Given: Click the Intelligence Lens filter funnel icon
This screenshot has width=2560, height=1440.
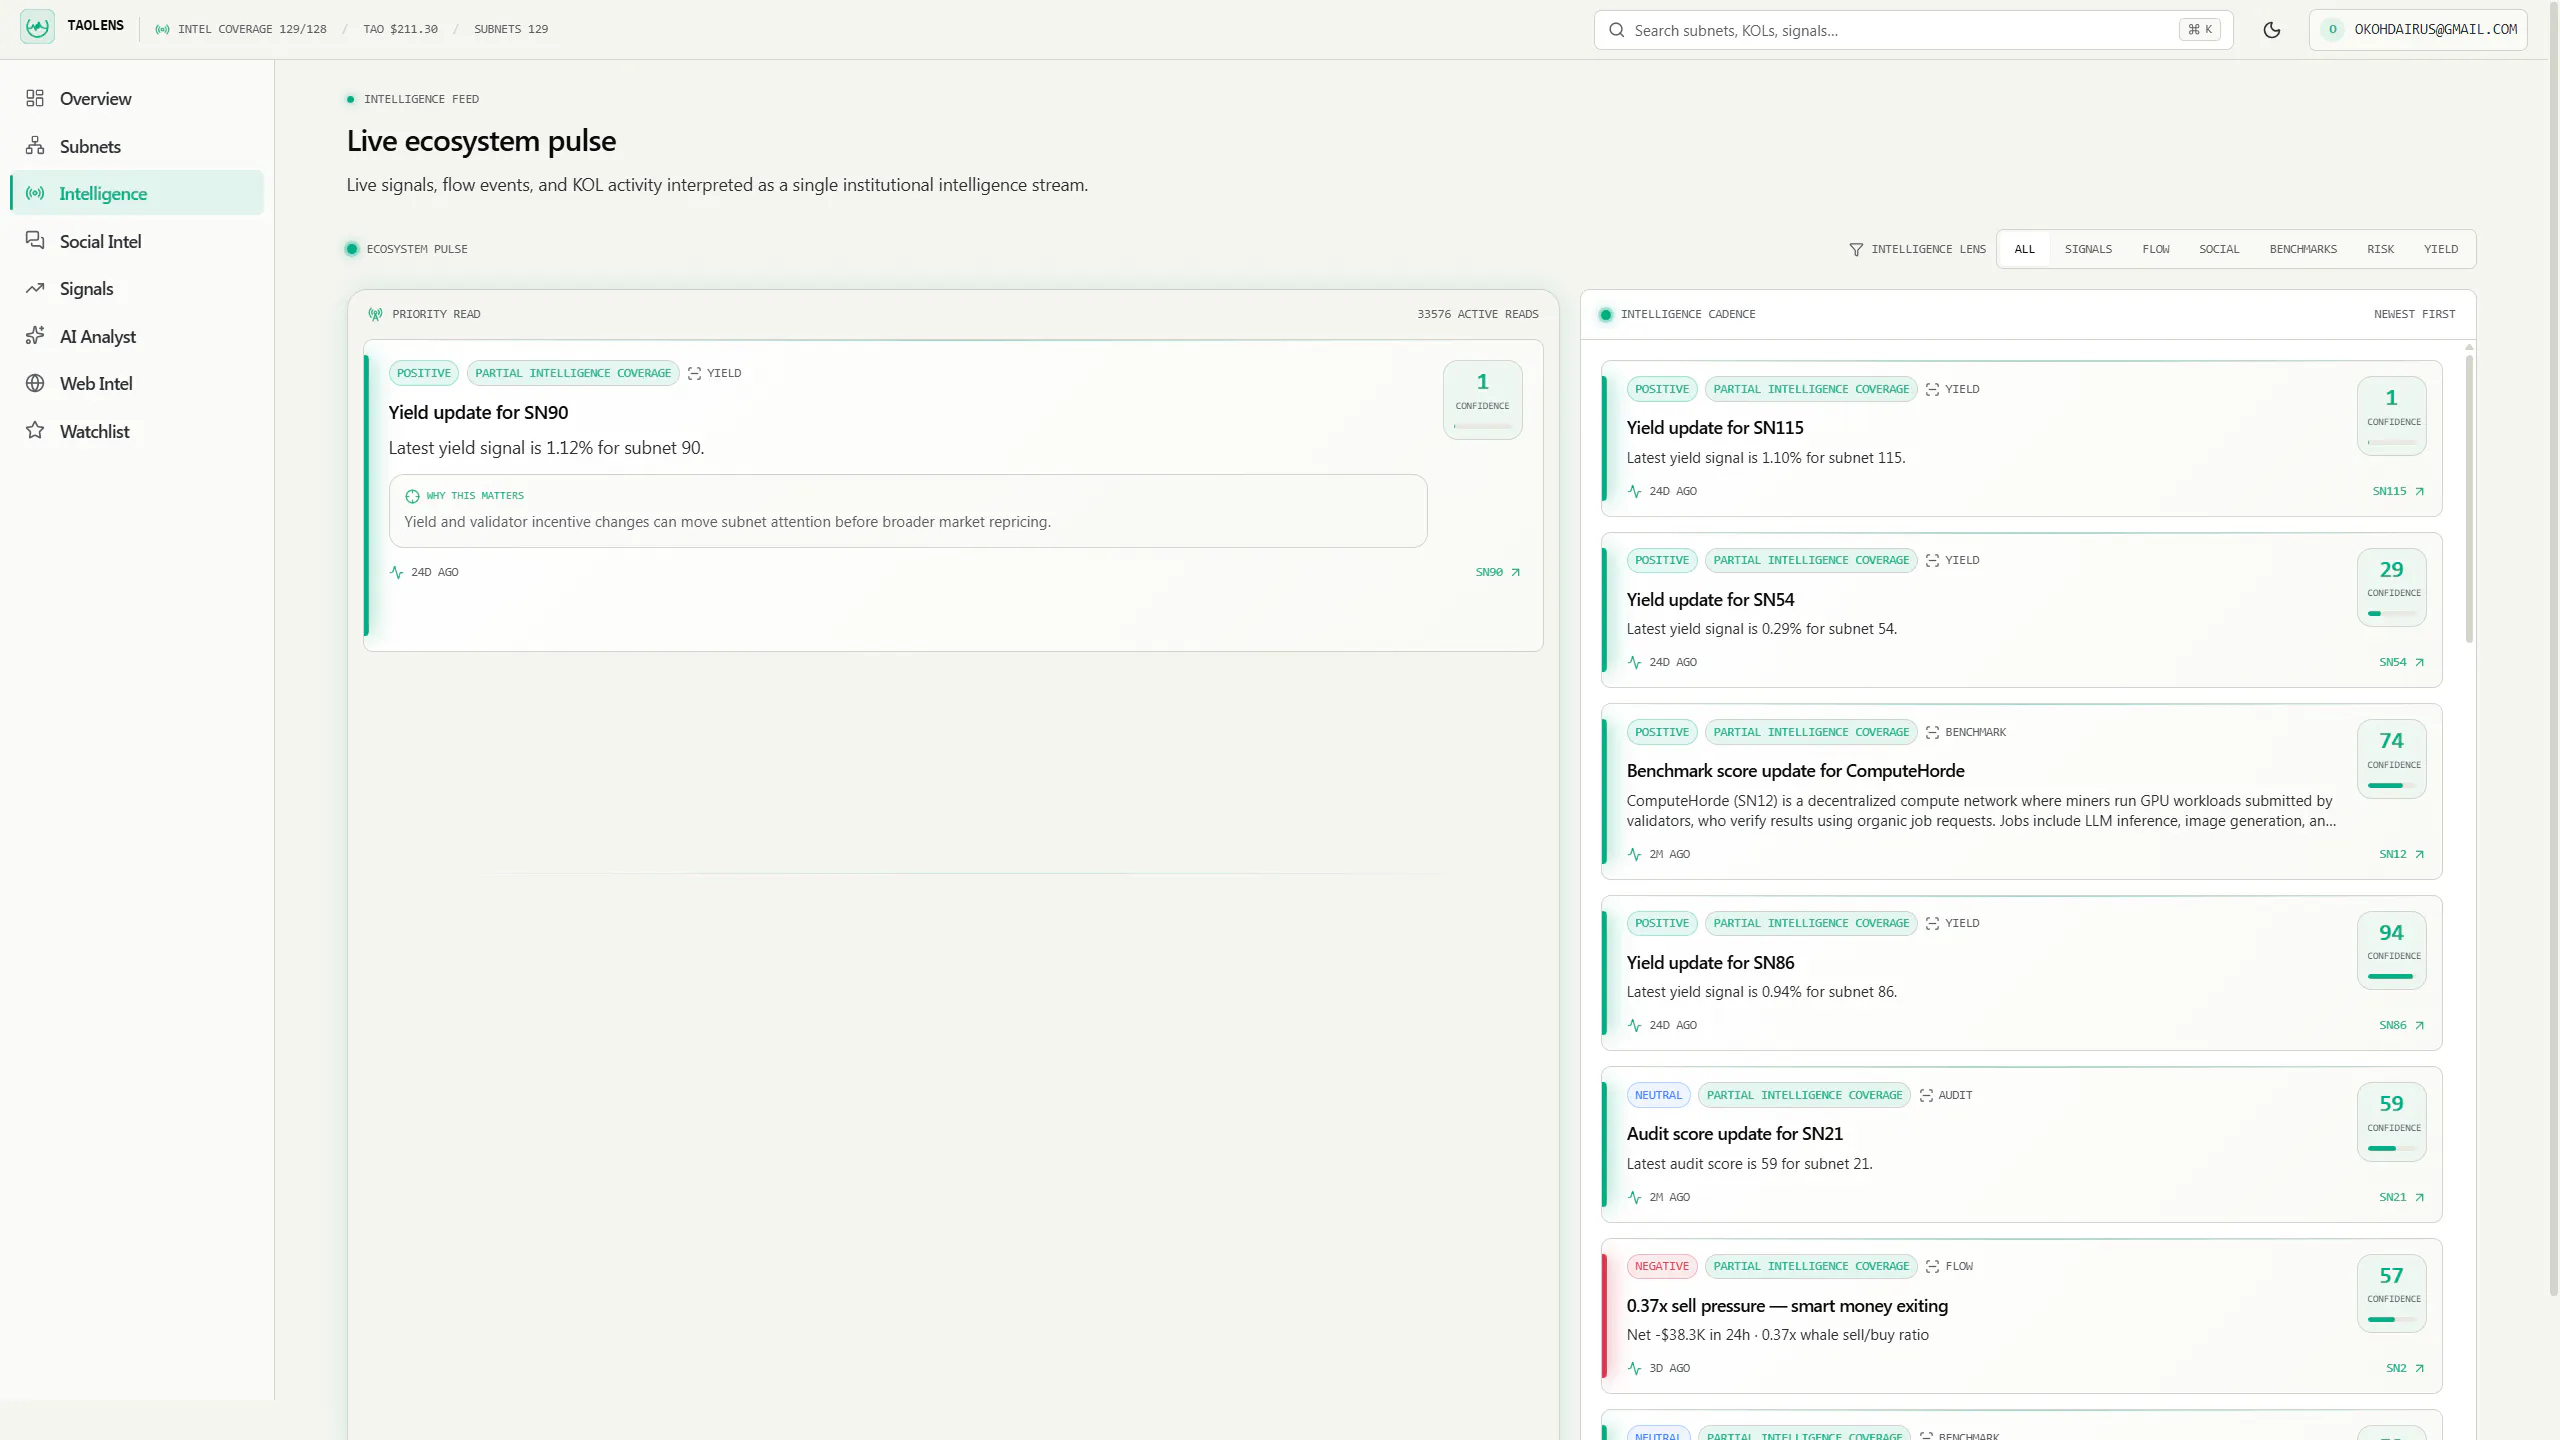Looking at the screenshot, I should coord(1856,249).
